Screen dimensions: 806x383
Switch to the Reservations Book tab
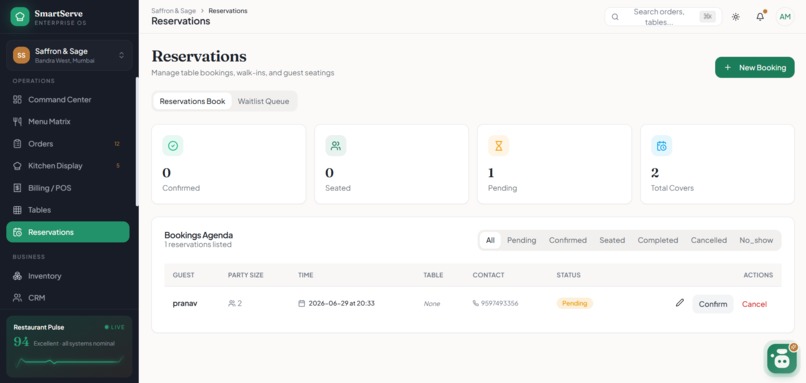(x=192, y=101)
